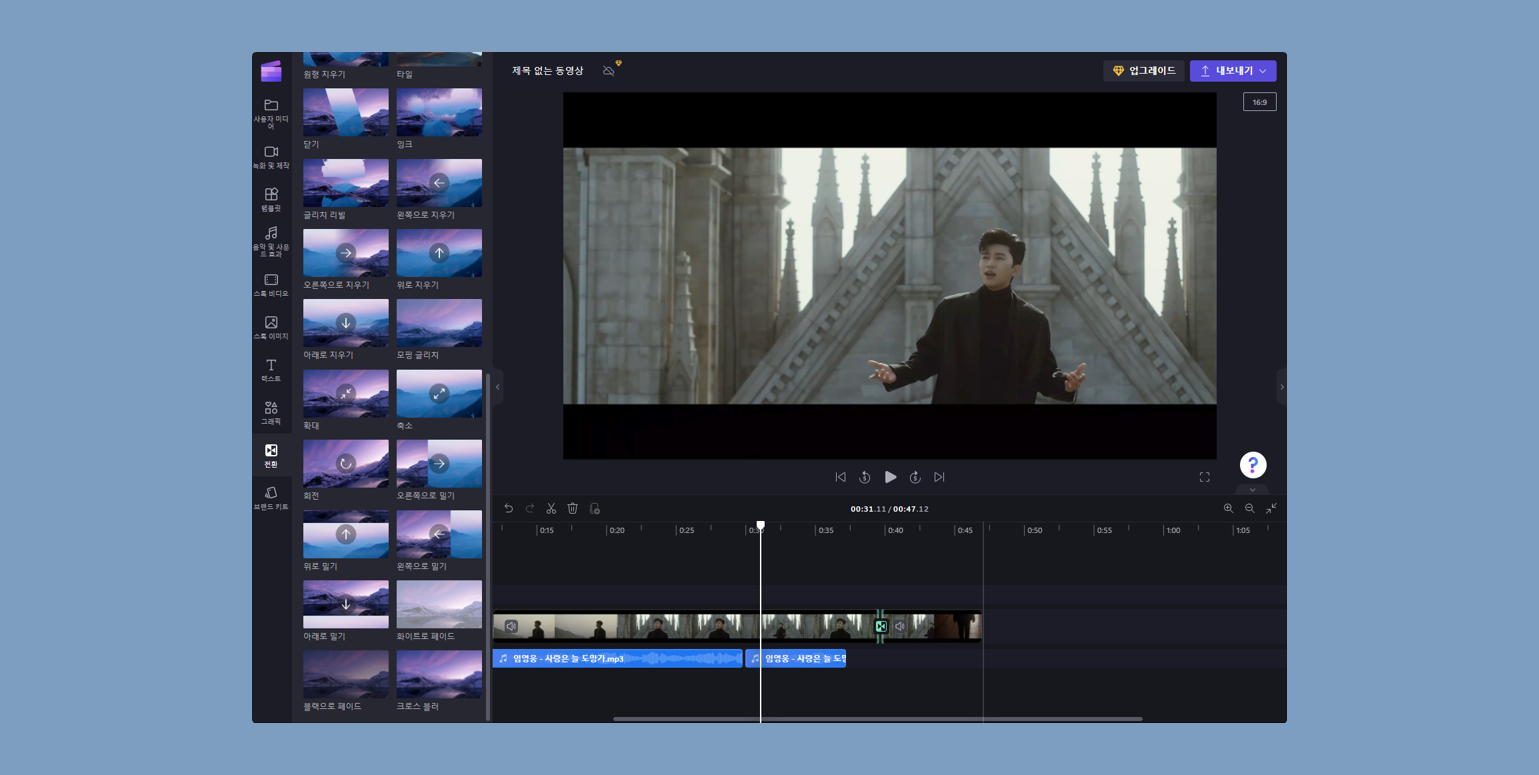
Task: Collapse the help widget chevron
Action: (1252, 490)
